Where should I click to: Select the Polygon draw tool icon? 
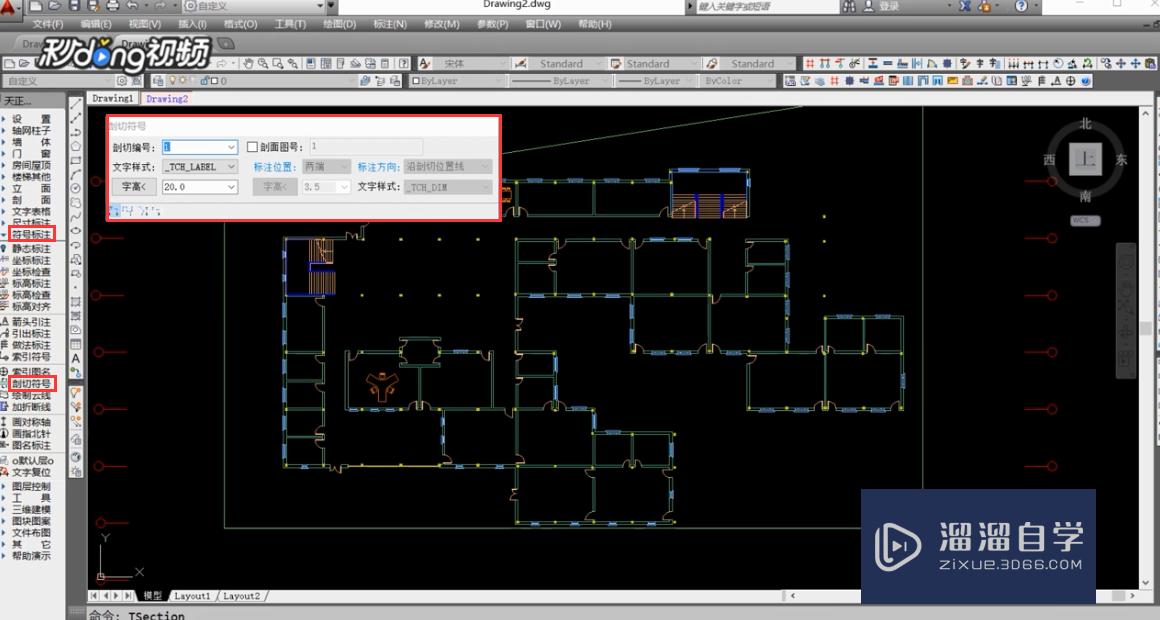75,146
